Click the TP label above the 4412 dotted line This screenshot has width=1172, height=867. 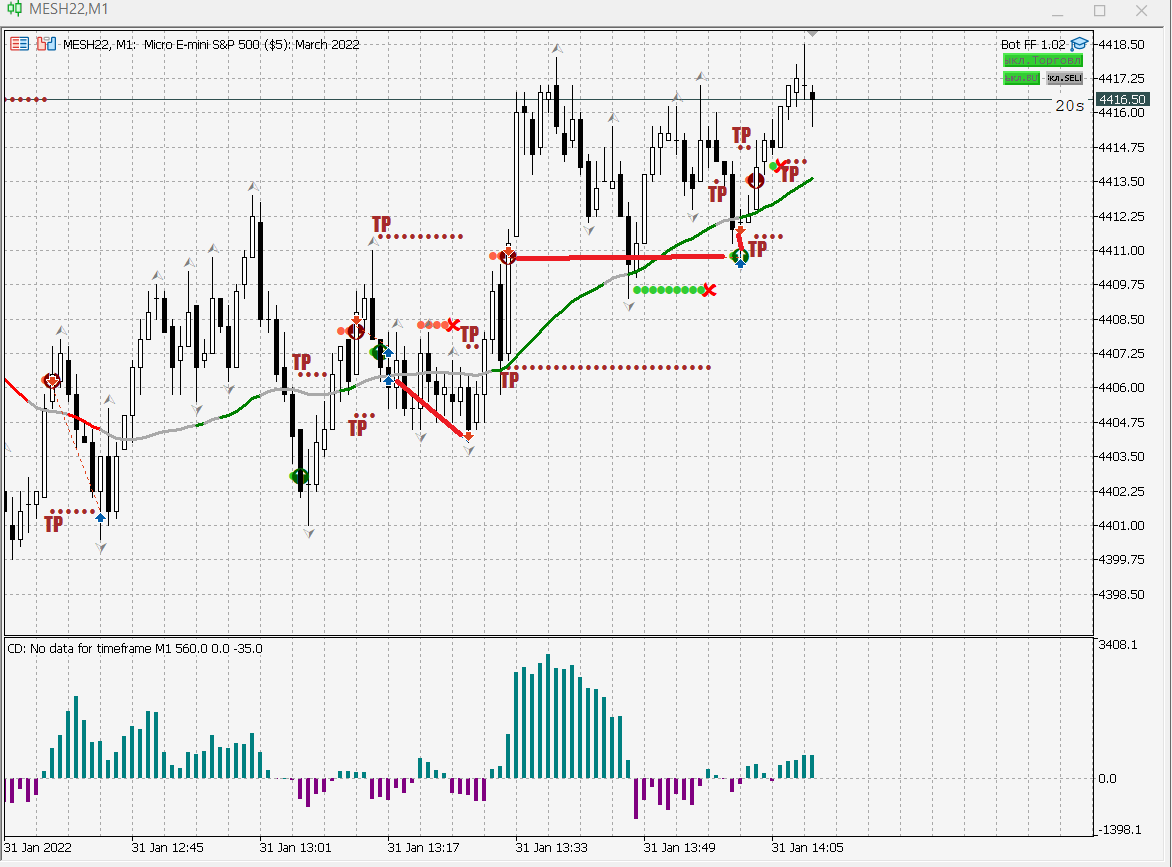click(x=381, y=224)
